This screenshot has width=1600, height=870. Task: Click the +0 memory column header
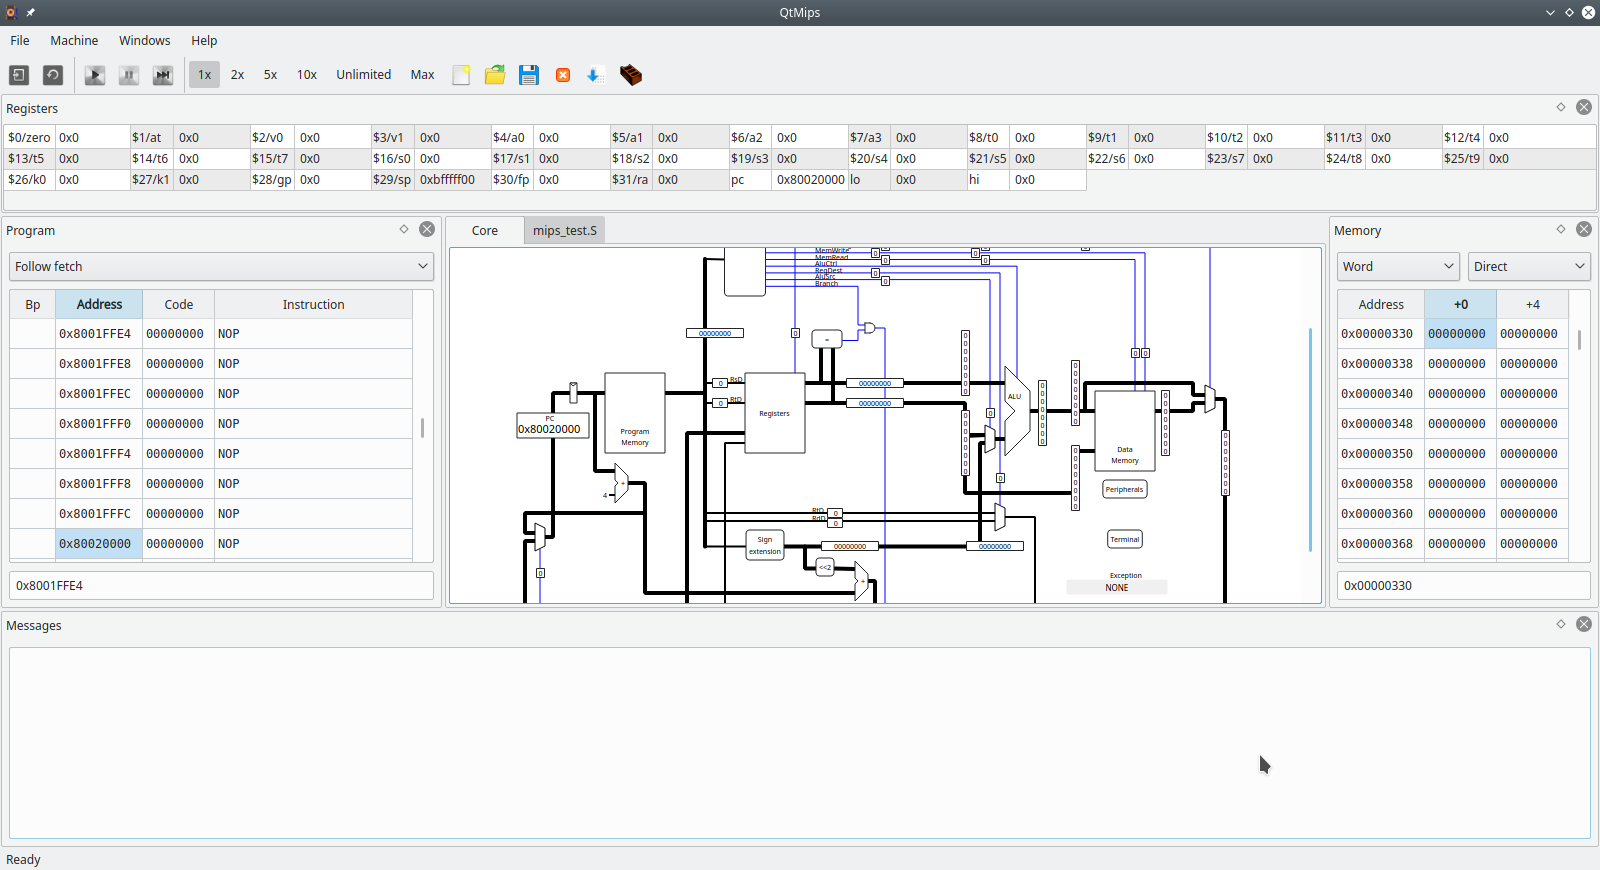click(x=1460, y=305)
